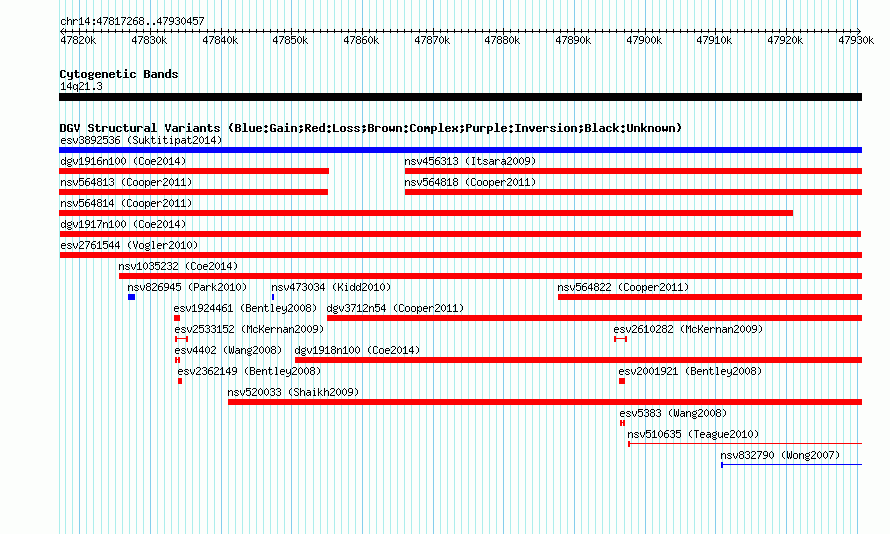The width and height of the screenshot is (890, 534).
Task: Open nsv520033 (Shaikh2009) label
Action: click(293, 392)
